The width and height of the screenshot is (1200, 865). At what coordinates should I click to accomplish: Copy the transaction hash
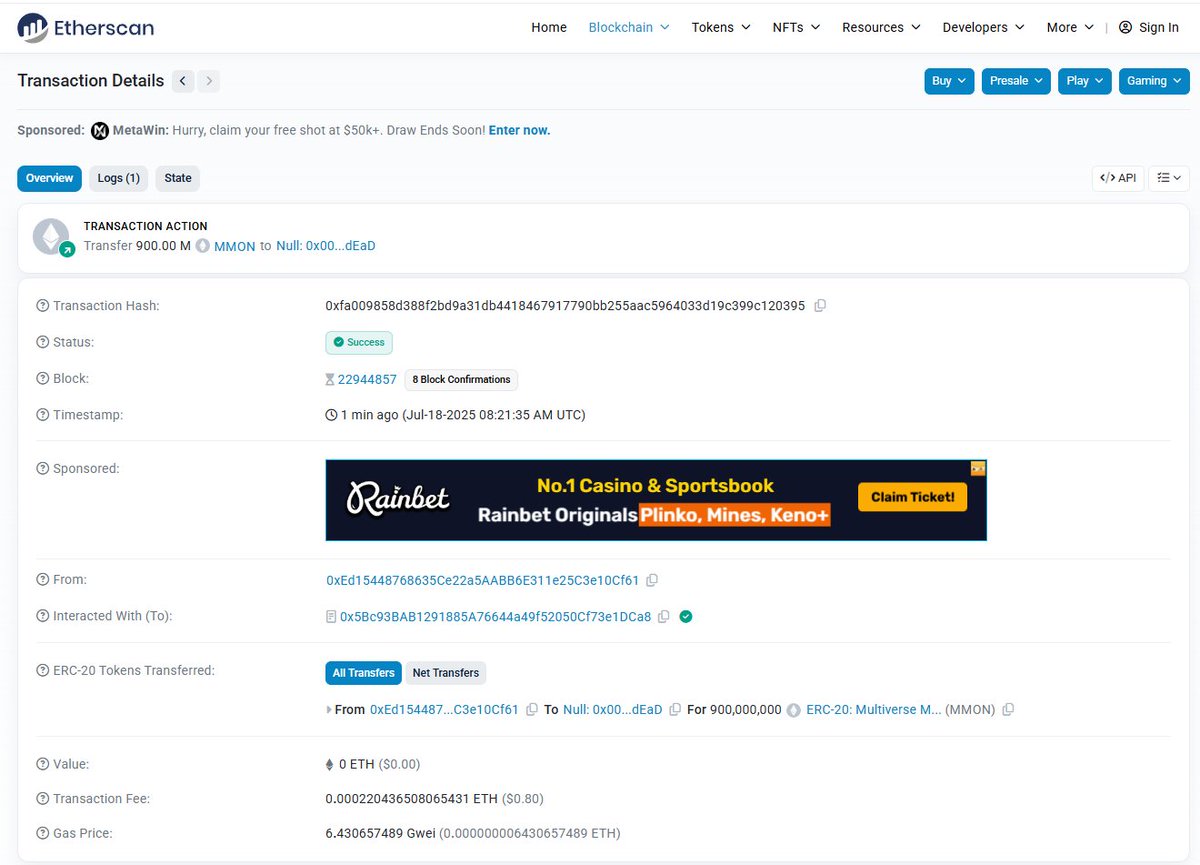(x=820, y=306)
